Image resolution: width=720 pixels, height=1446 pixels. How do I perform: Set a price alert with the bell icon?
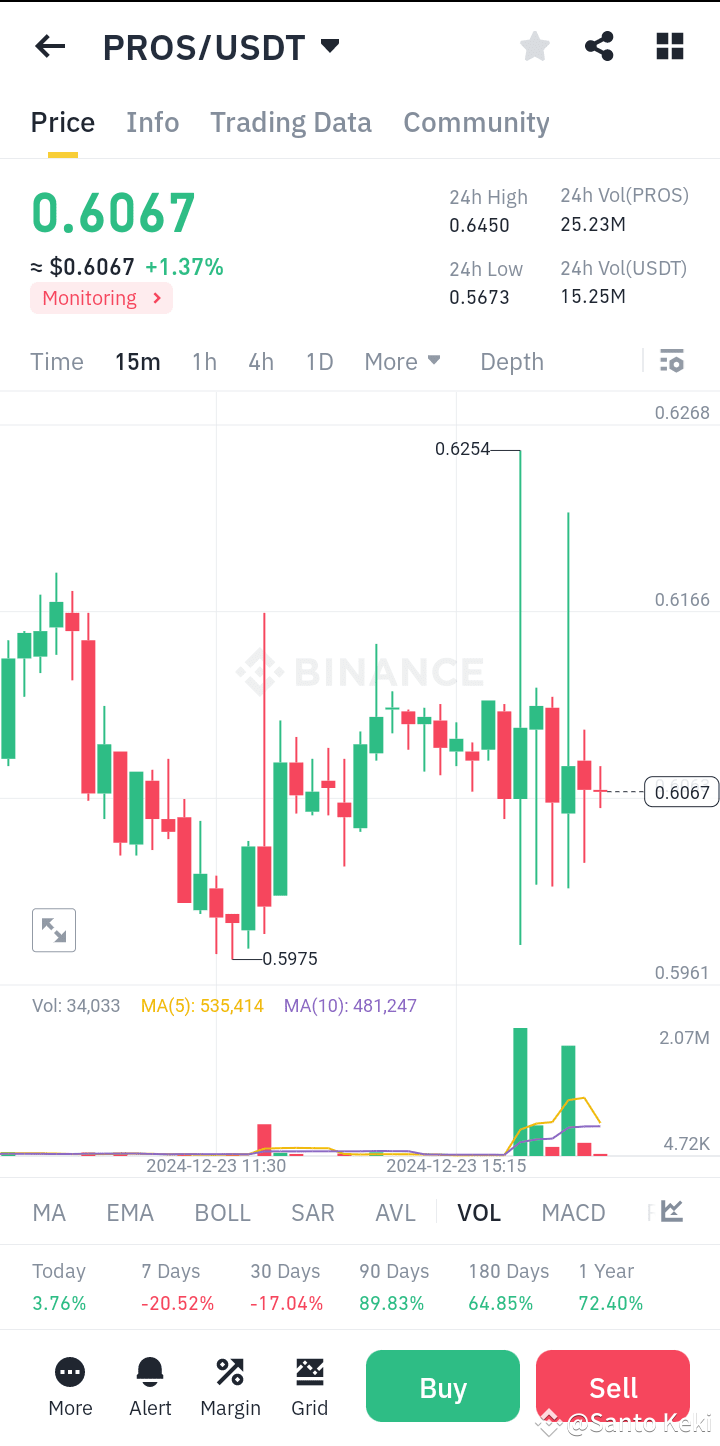150,1386
